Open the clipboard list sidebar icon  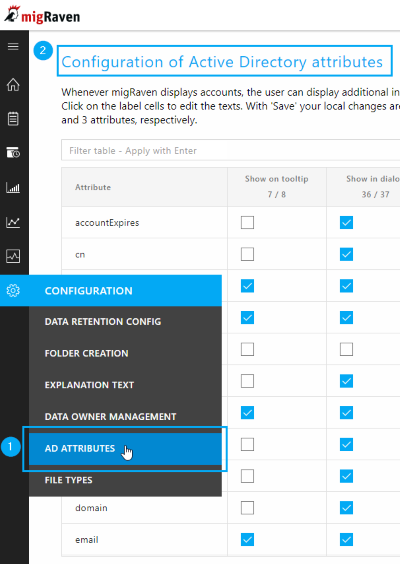click(x=13, y=119)
